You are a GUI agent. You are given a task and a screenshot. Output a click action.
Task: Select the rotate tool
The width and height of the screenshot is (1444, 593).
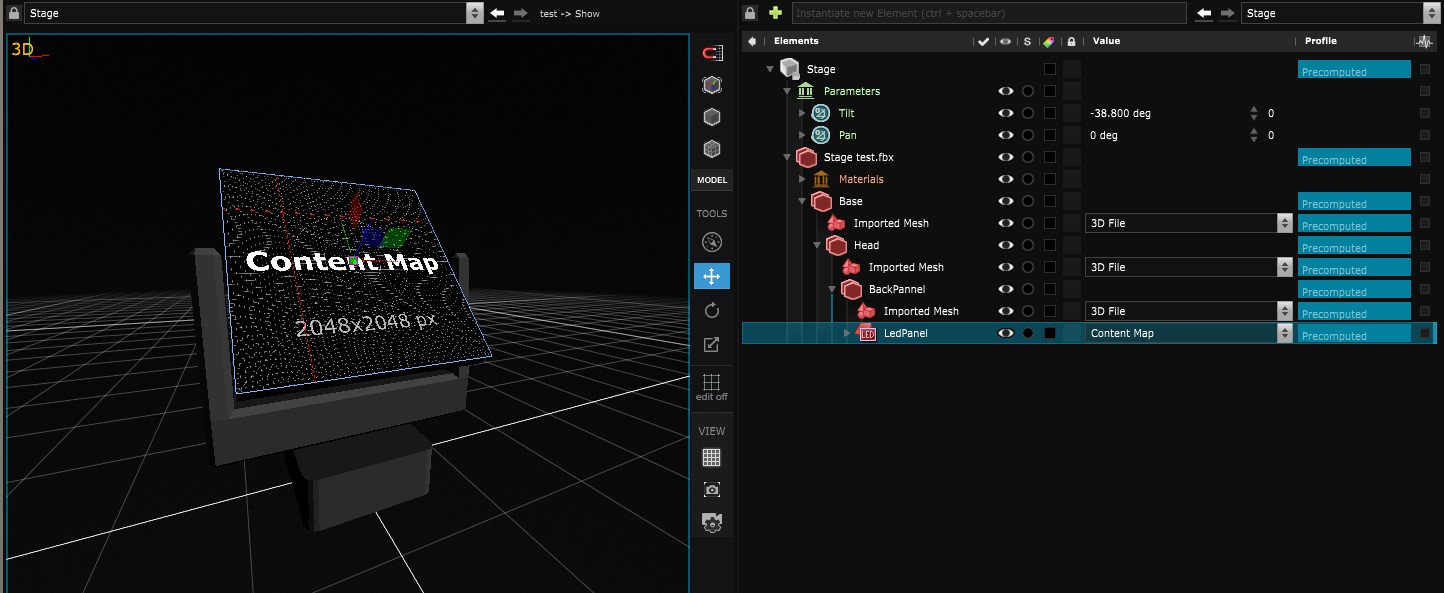click(712, 311)
